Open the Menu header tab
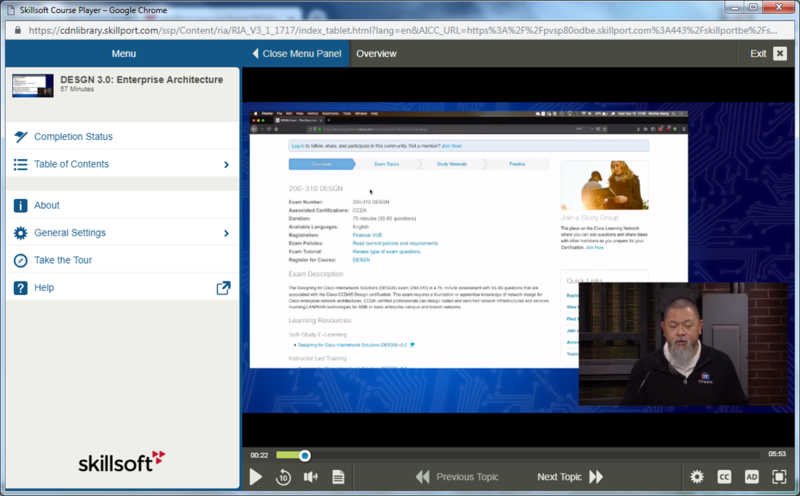This screenshot has height=496, width=800. tap(123, 54)
